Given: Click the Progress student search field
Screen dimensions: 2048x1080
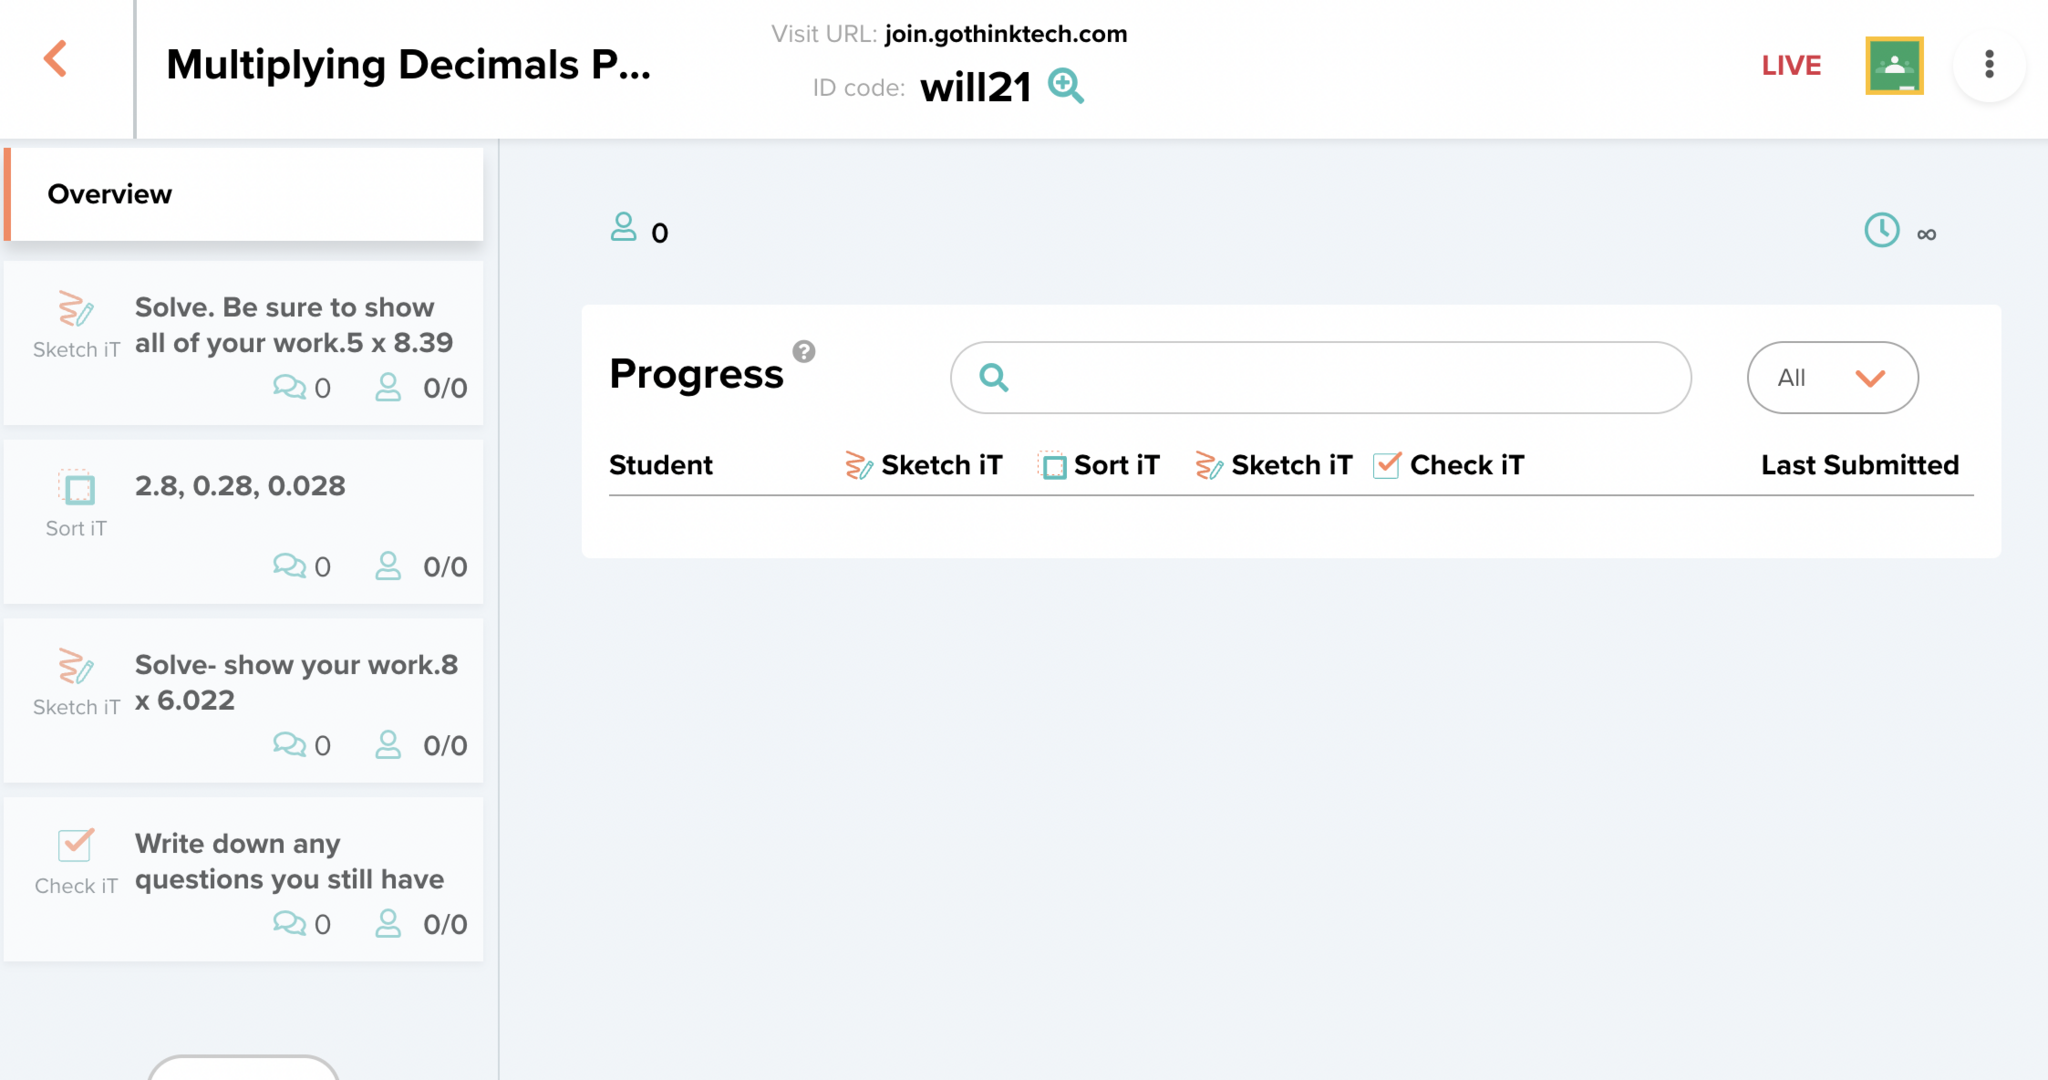Looking at the screenshot, I should [1340, 378].
